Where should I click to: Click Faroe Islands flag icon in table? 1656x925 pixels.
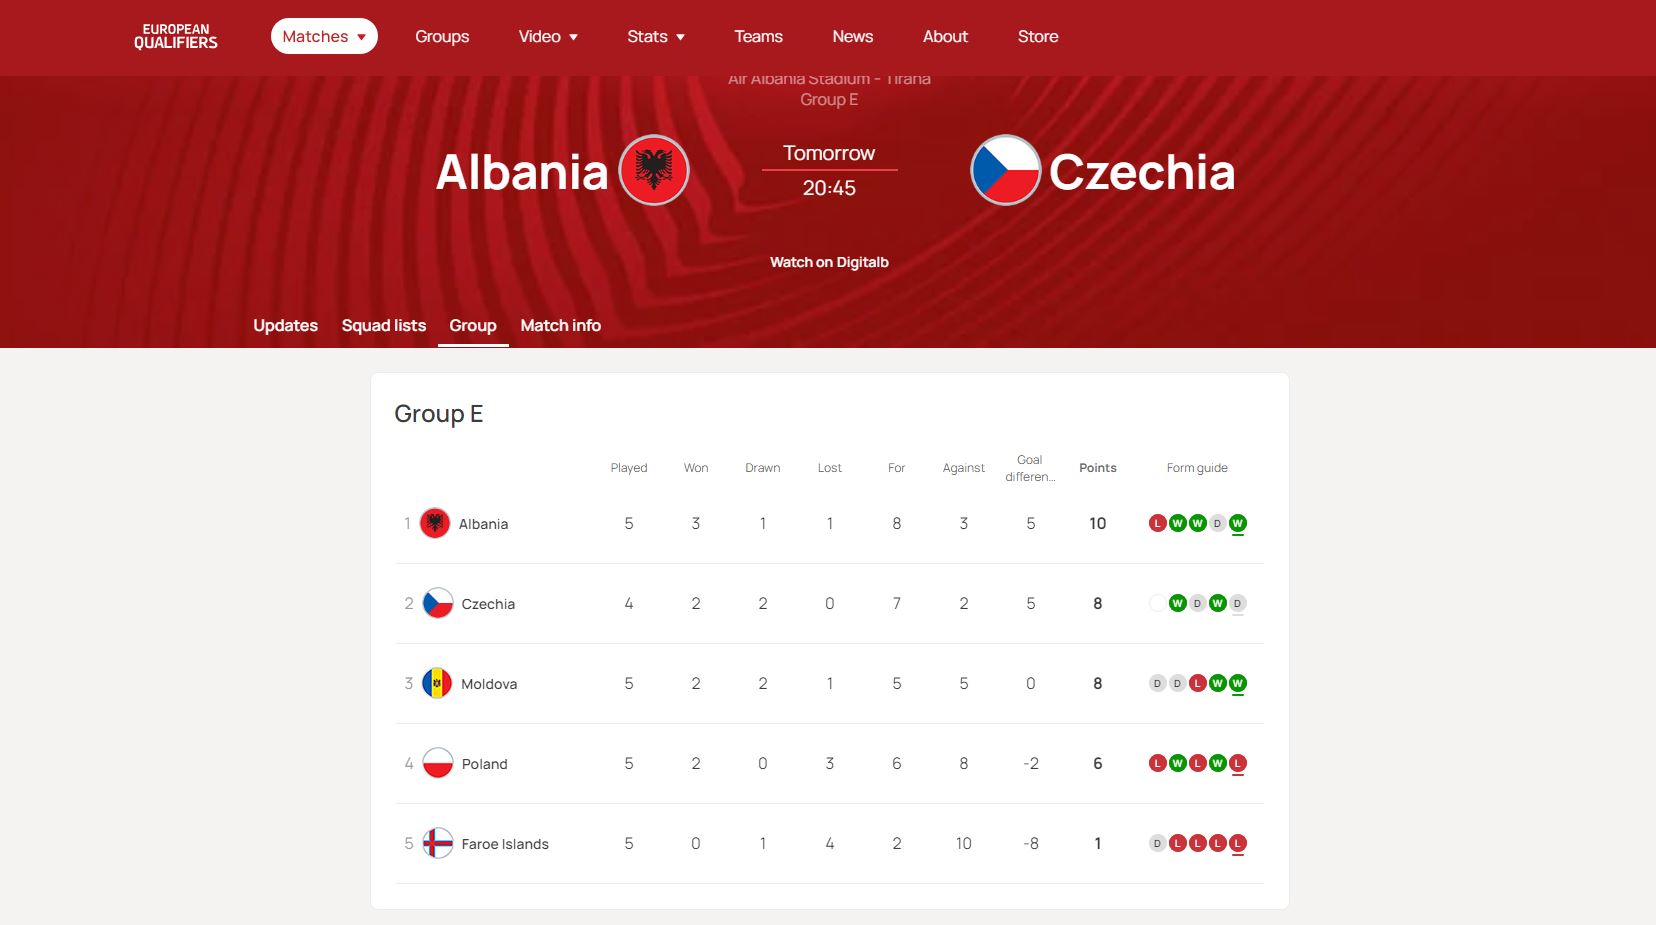pyautogui.click(x=437, y=843)
